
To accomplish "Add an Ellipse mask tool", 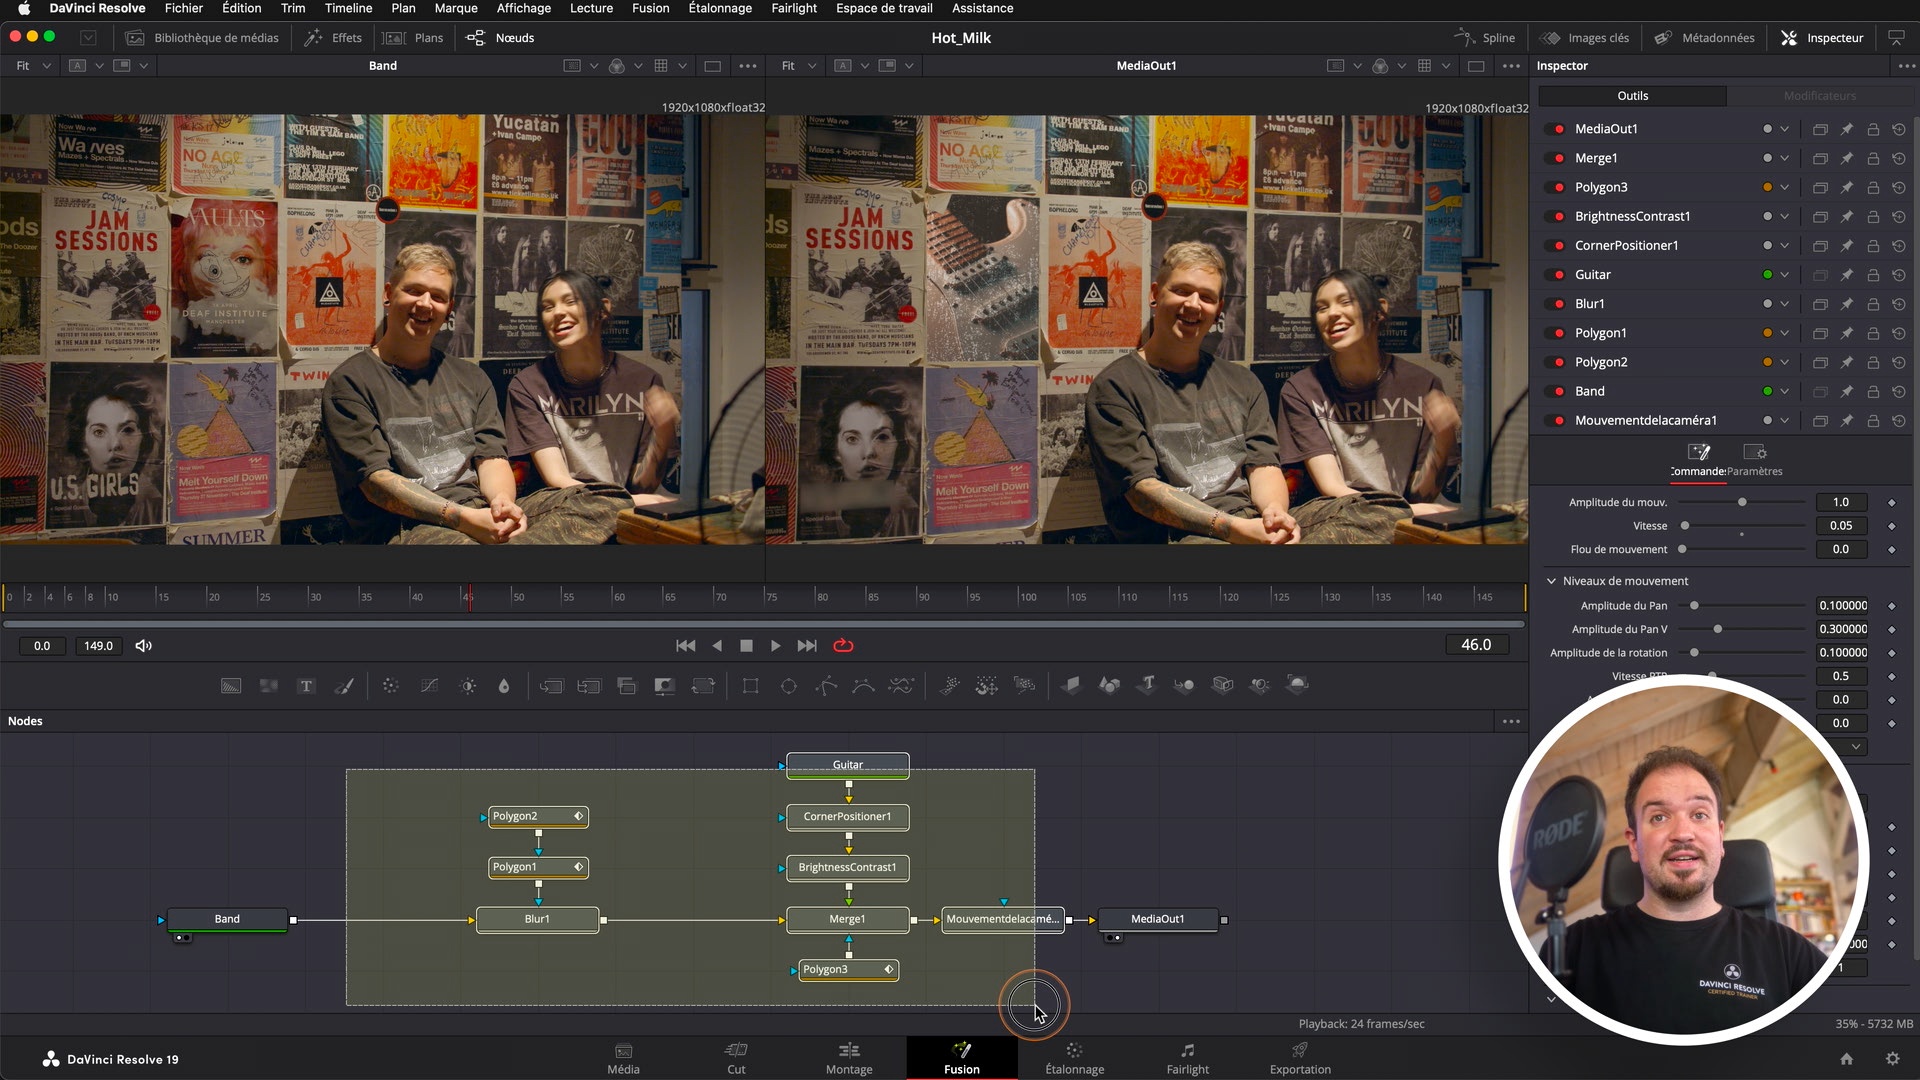I will pyautogui.click(x=788, y=686).
